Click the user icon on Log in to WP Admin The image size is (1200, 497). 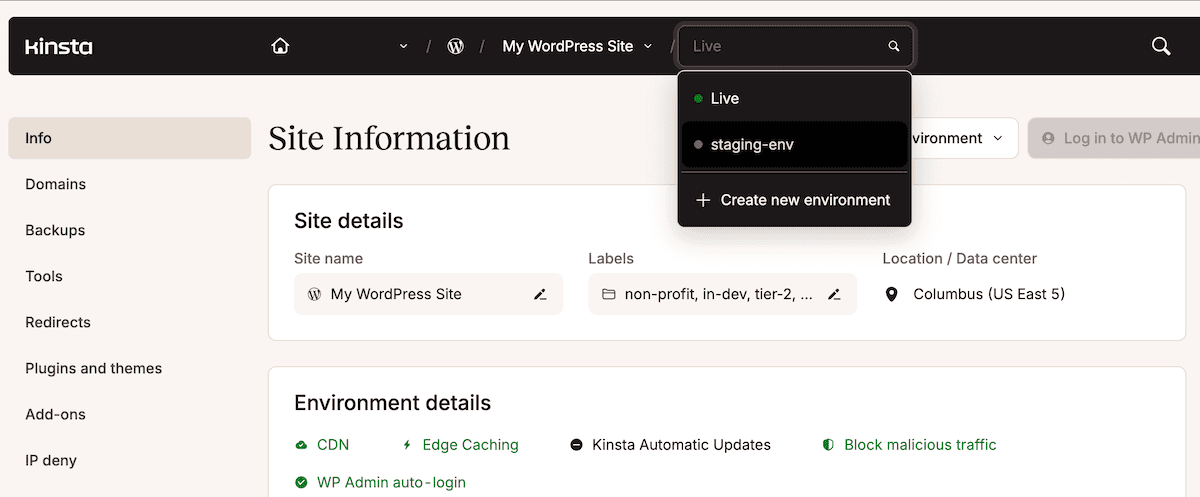1048,138
